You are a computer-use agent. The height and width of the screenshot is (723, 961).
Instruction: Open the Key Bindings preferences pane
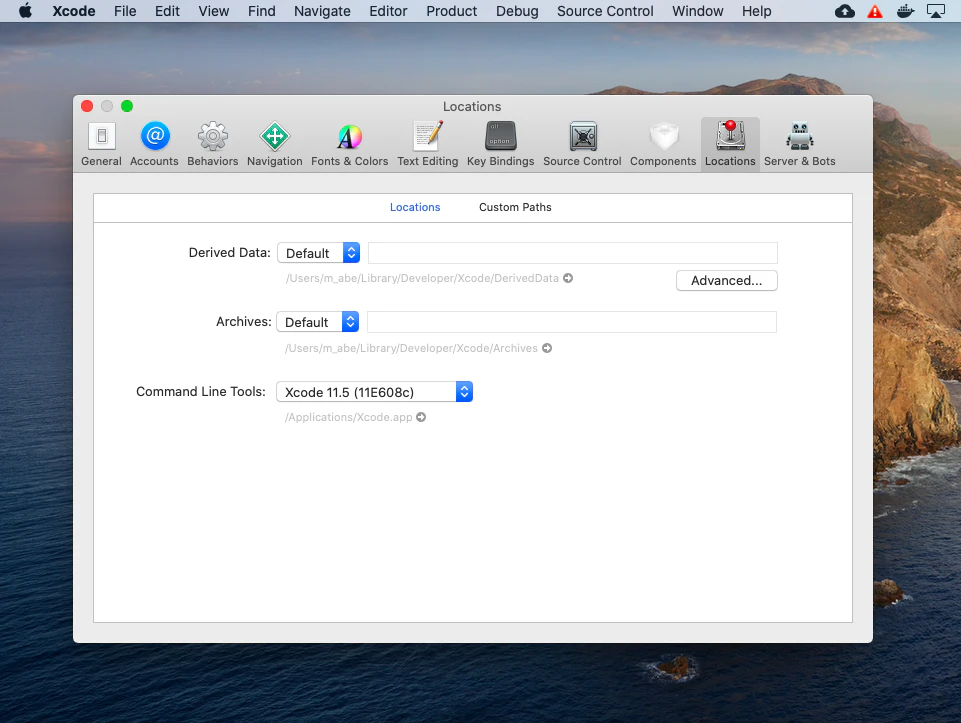[501, 145]
